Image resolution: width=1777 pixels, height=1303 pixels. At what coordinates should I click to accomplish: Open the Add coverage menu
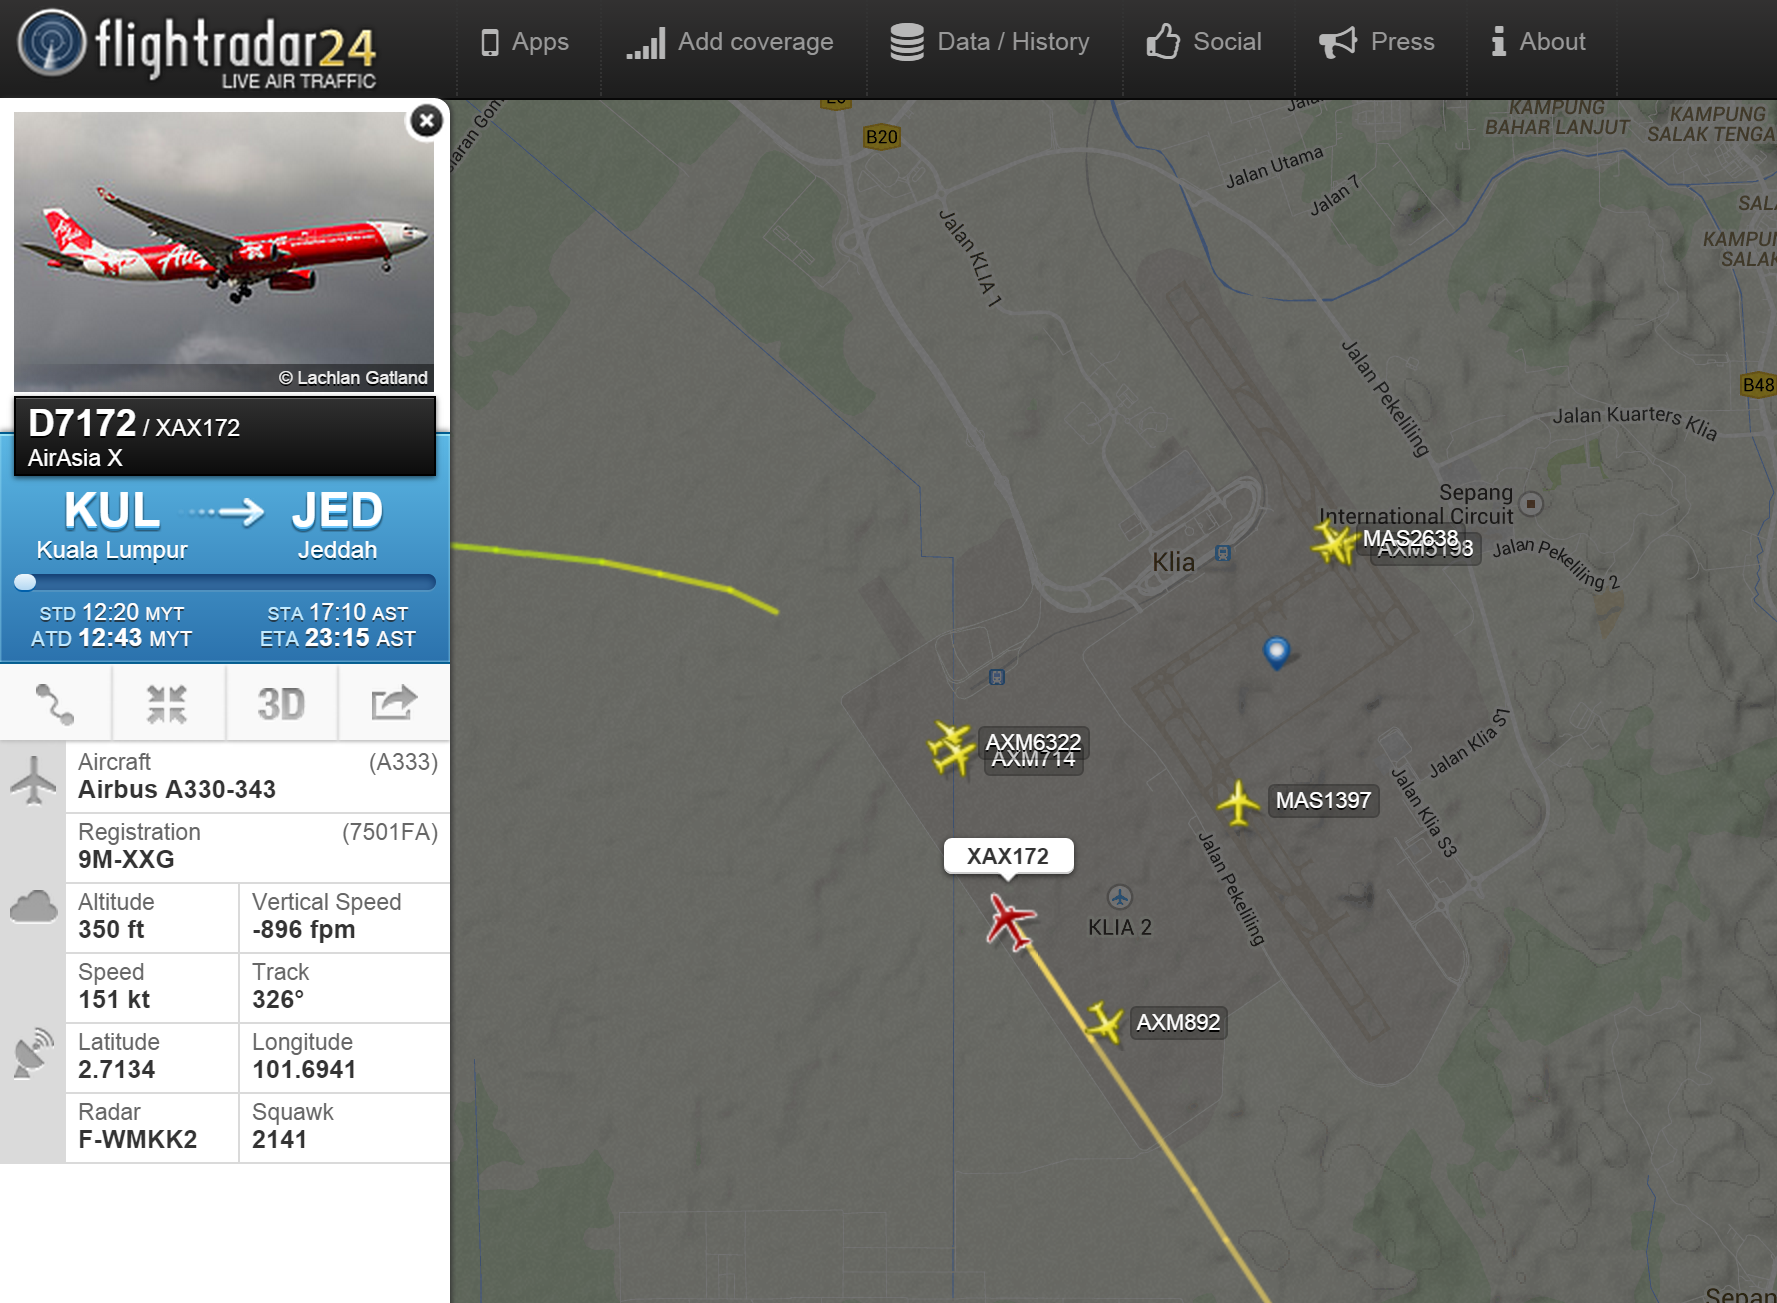[x=730, y=42]
